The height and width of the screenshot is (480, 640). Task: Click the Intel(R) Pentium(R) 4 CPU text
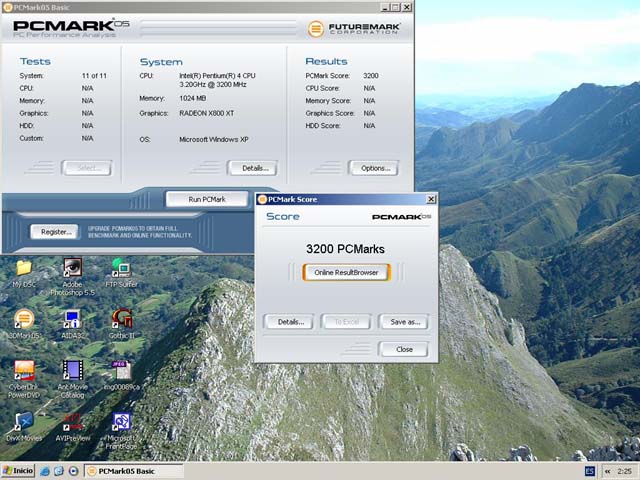tap(217, 76)
